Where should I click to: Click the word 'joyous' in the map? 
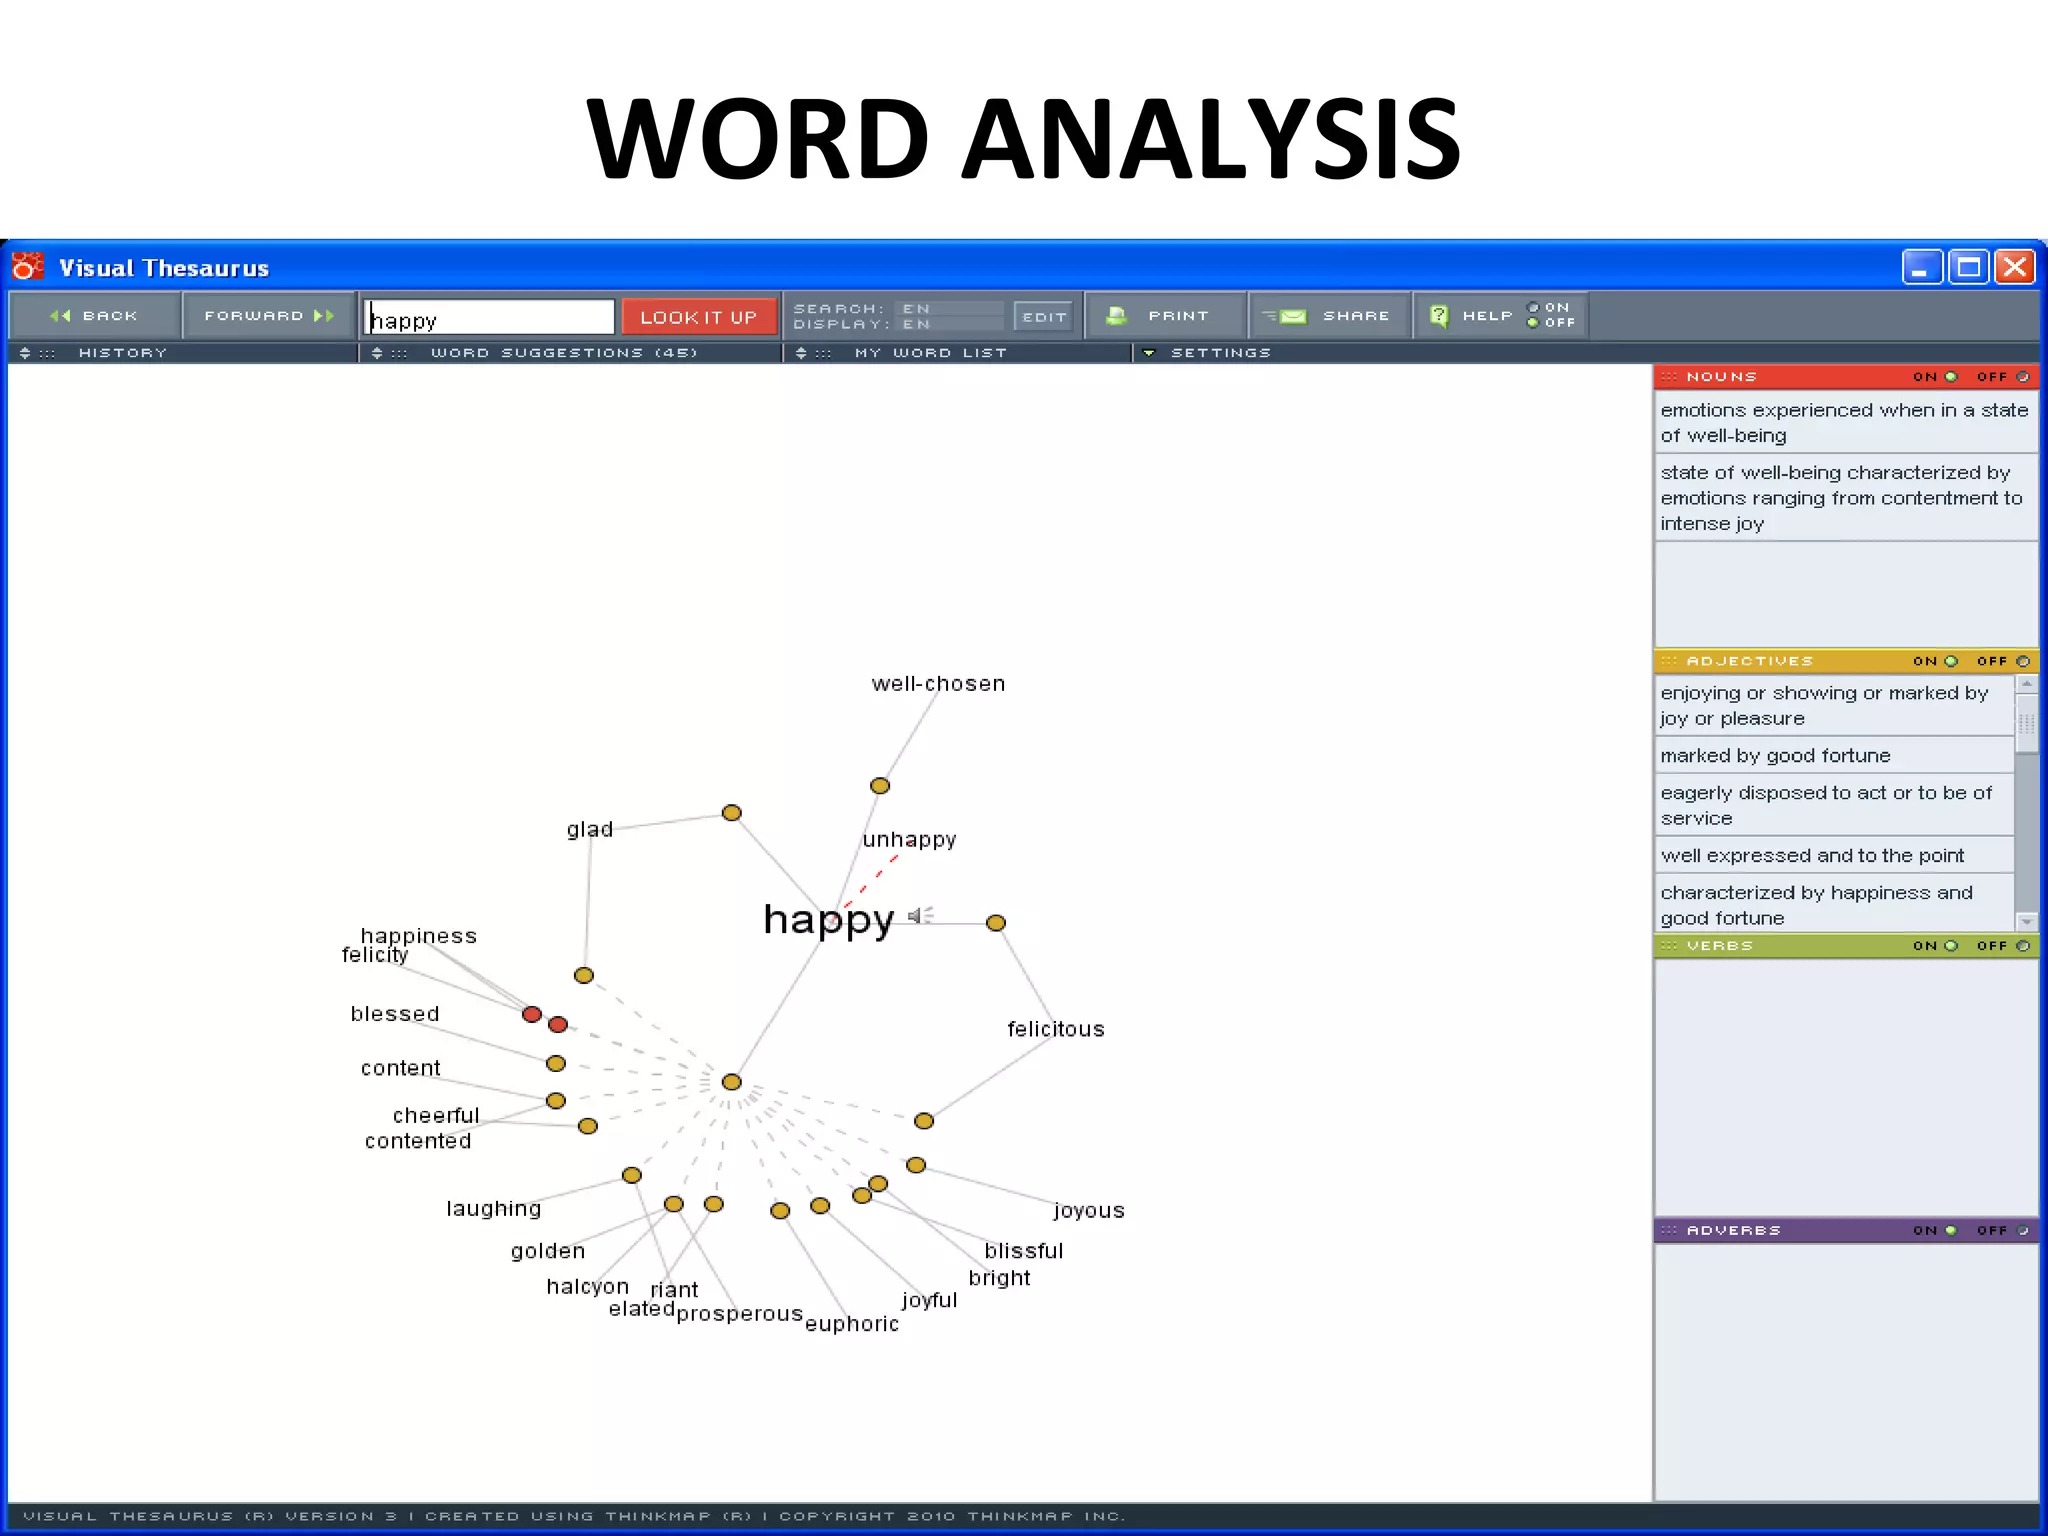point(1089,1211)
